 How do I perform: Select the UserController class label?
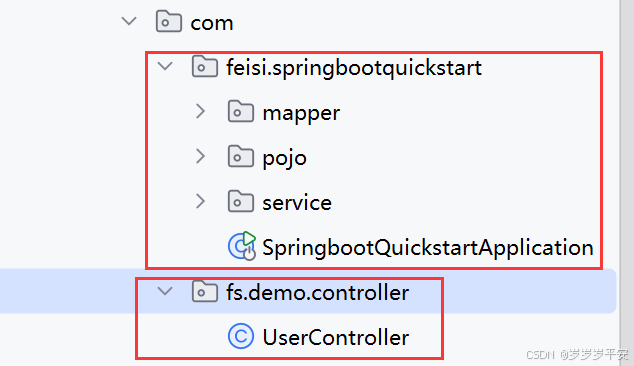tap(336, 337)
